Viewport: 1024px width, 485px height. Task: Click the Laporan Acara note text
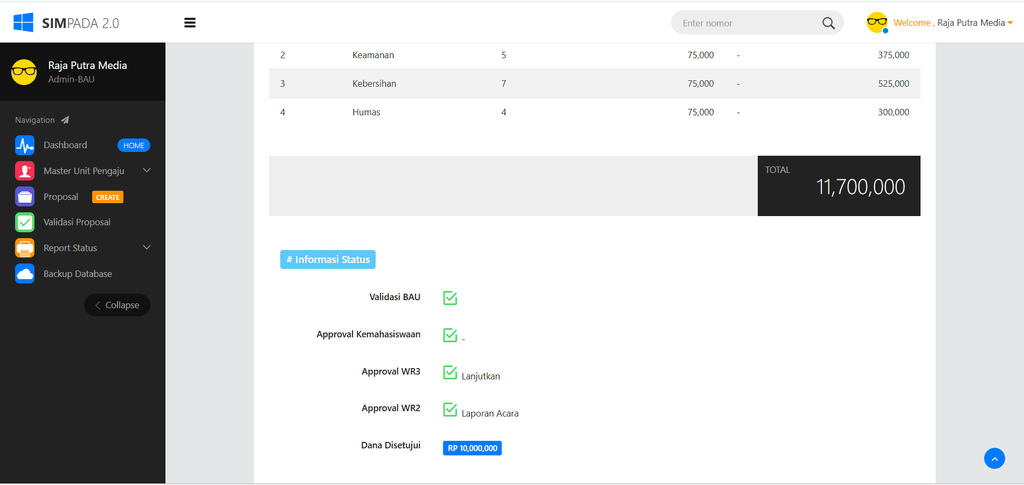[490, 413]
